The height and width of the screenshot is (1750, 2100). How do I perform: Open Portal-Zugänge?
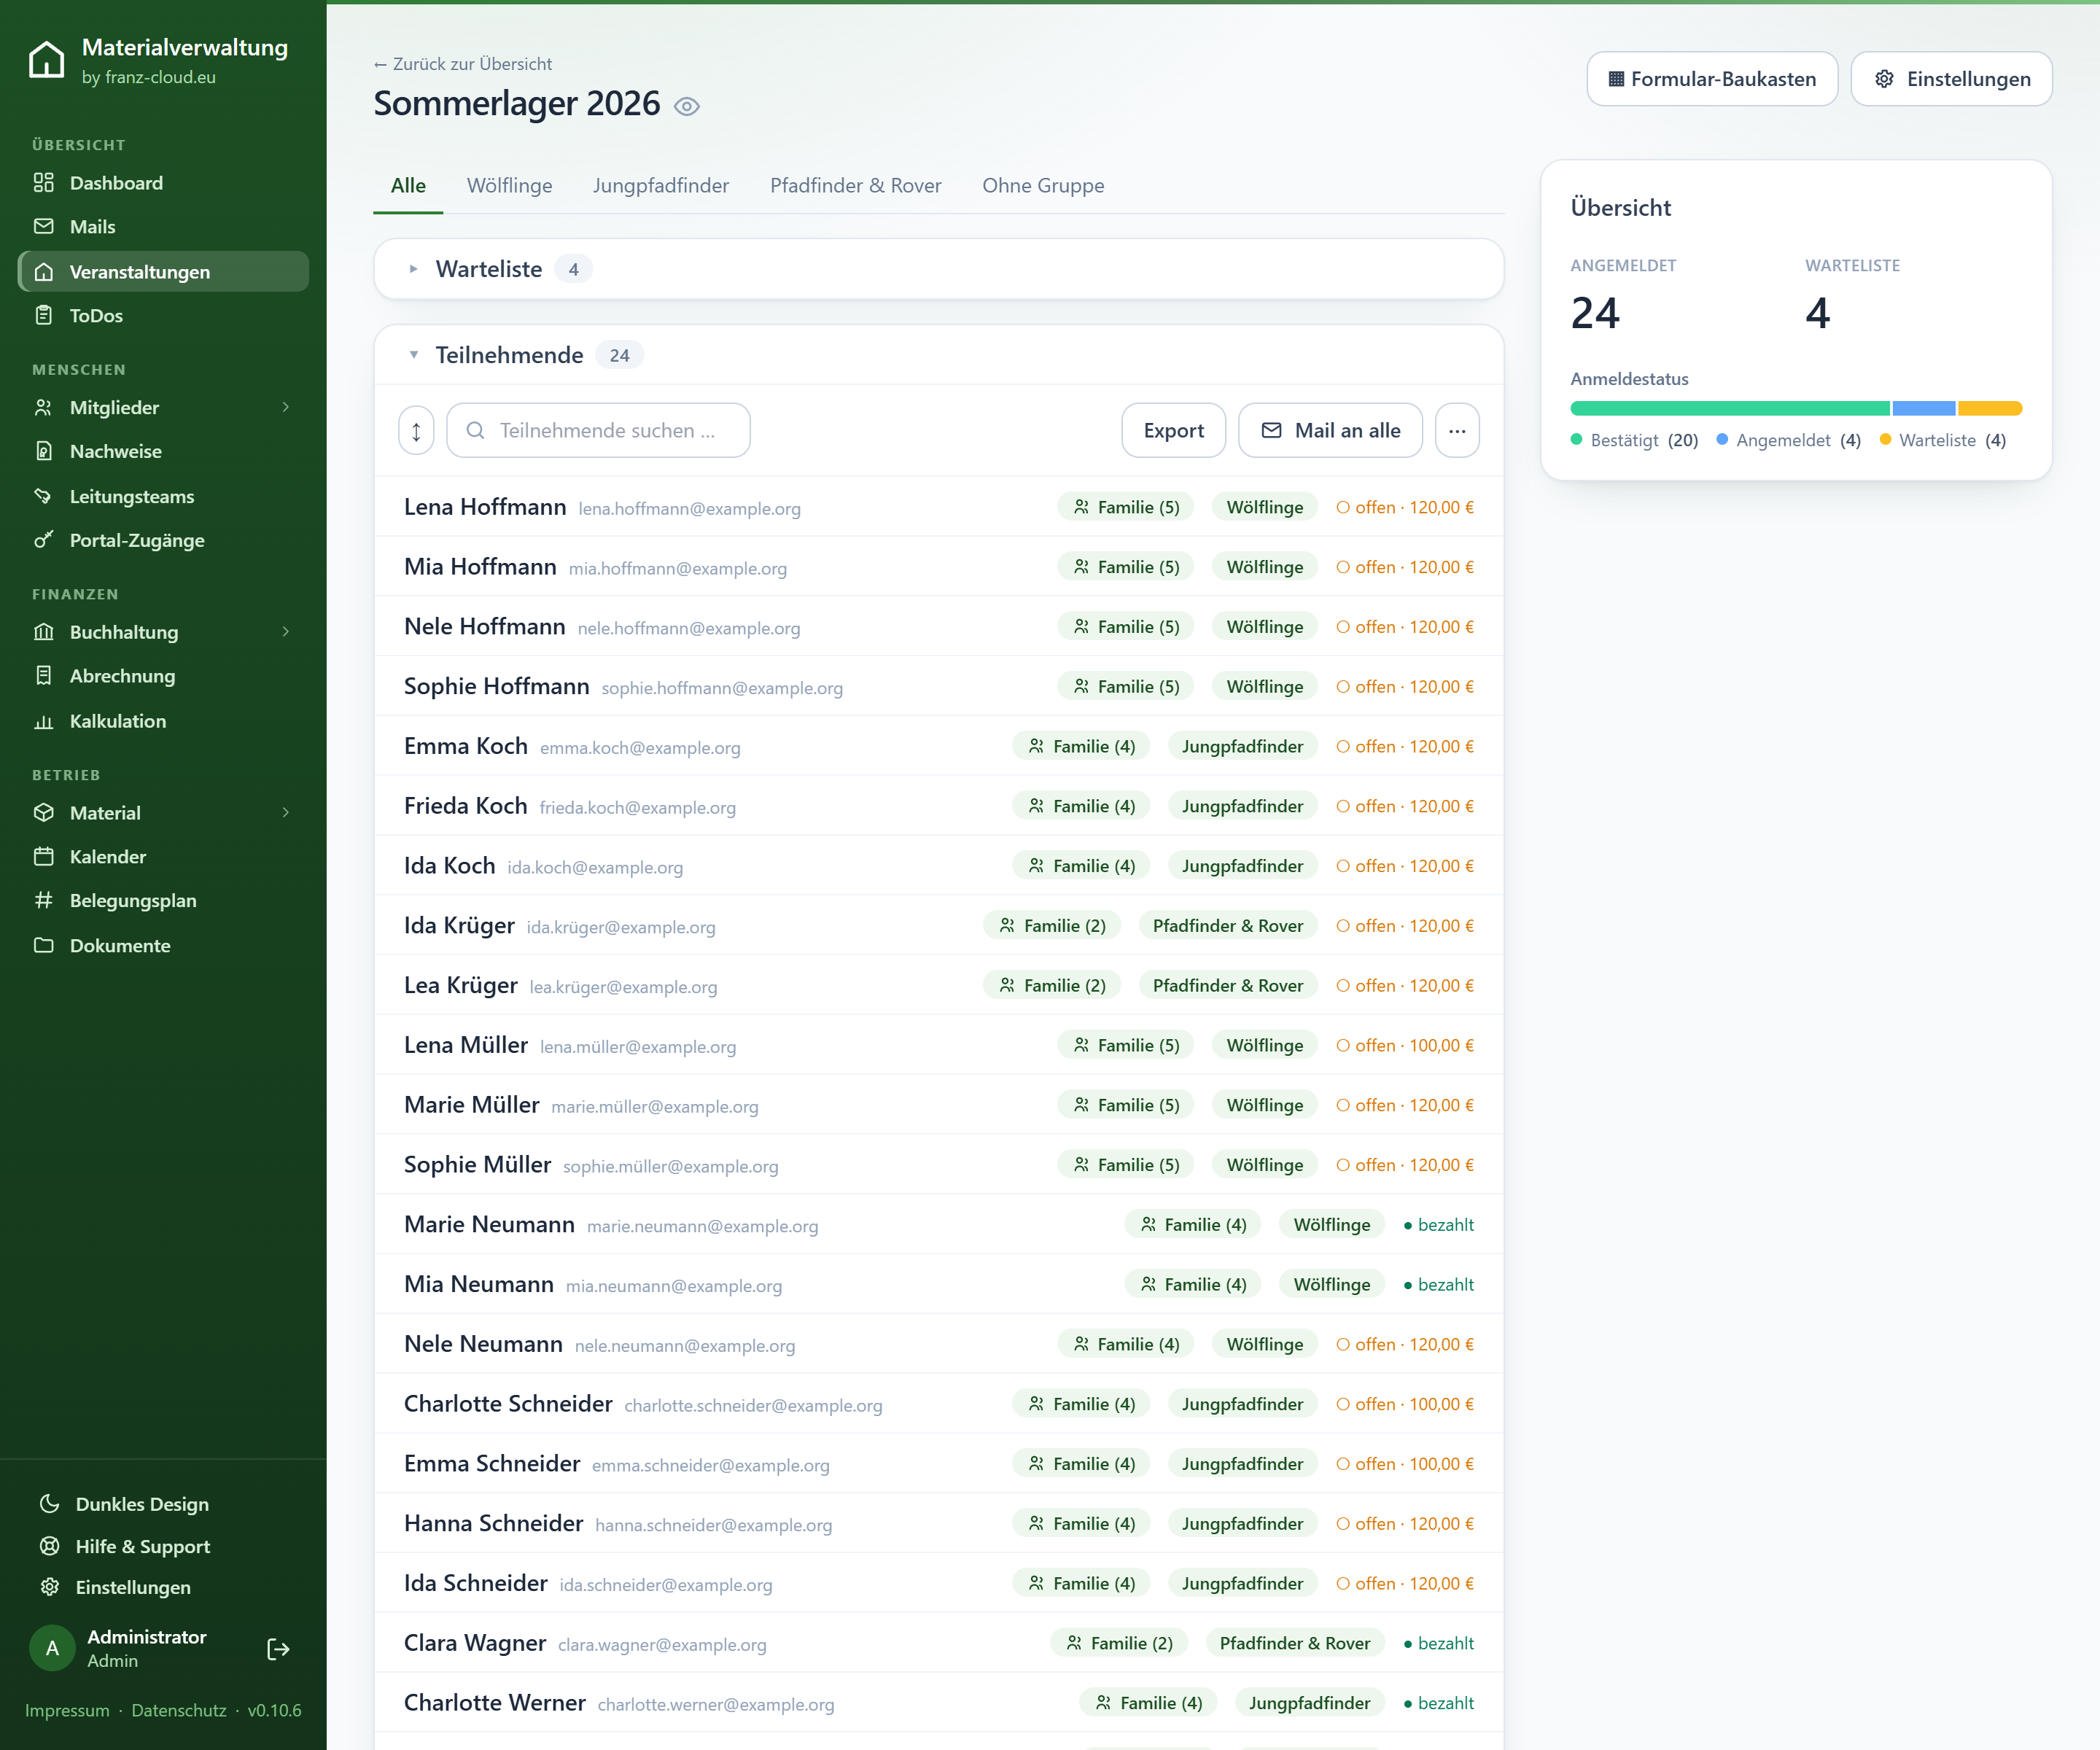163,540
